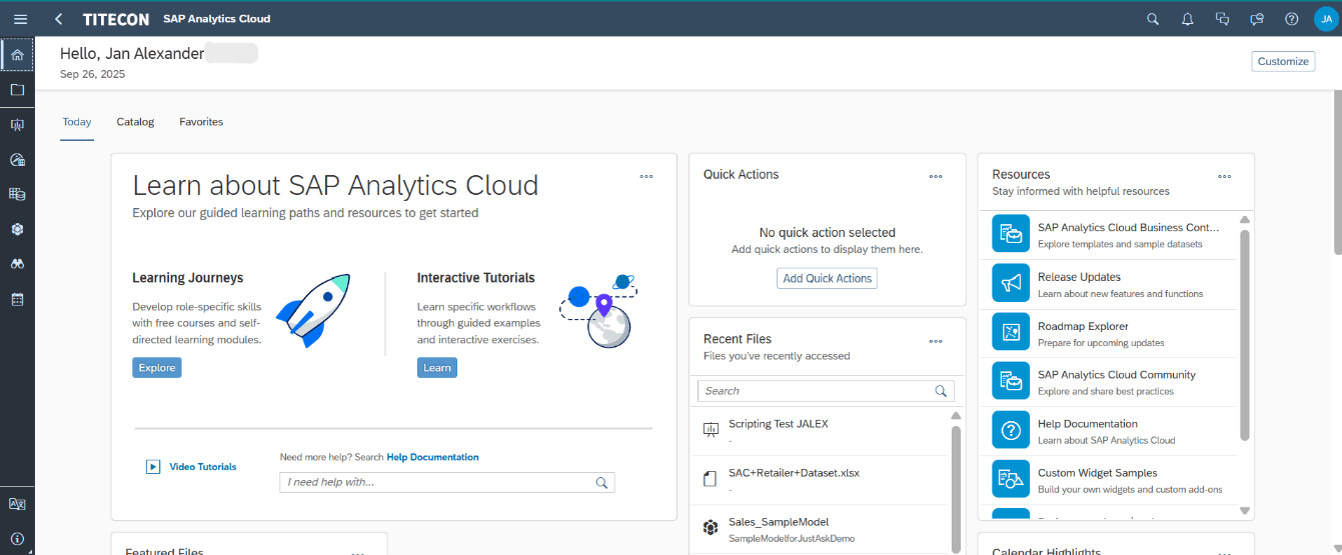Open the Video Tutorials link
The image size is (1342, 555).
[x=203, y=467]
